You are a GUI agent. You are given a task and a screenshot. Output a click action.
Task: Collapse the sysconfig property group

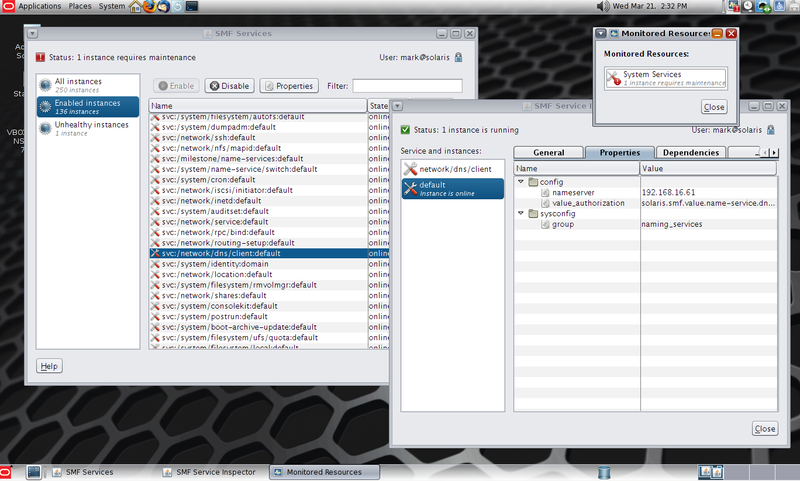coord(520,213)
